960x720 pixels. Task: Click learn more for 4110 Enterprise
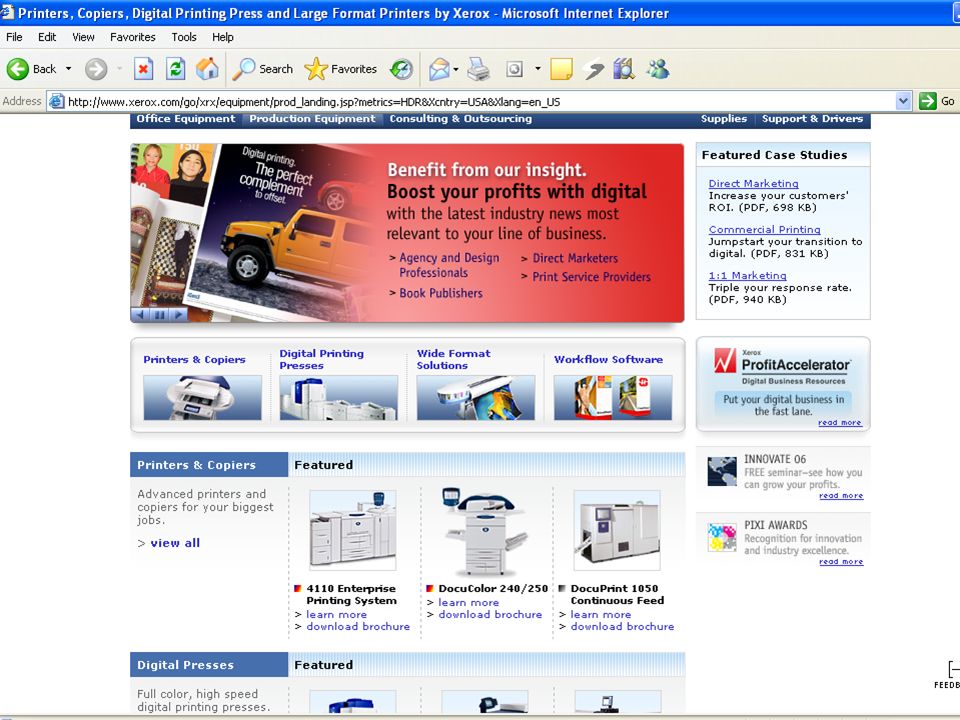click(x=336, y=615)
